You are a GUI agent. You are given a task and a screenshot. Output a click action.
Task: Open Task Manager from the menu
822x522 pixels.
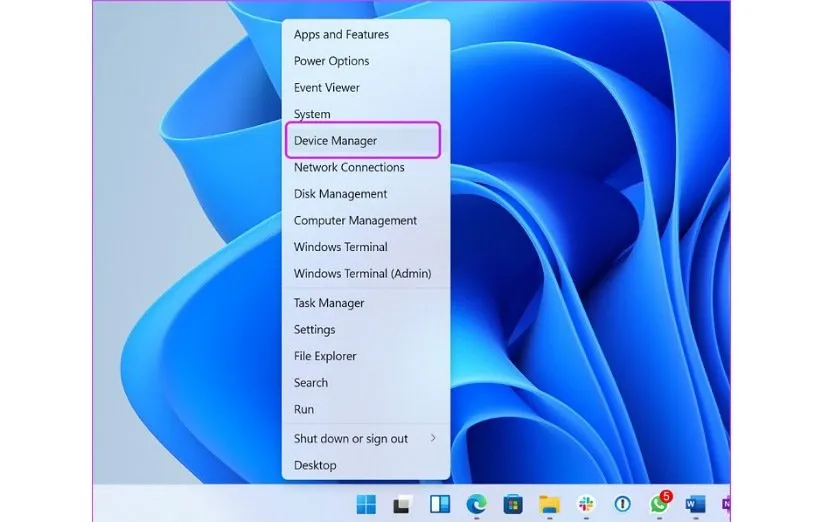click(x=328, y=303)
